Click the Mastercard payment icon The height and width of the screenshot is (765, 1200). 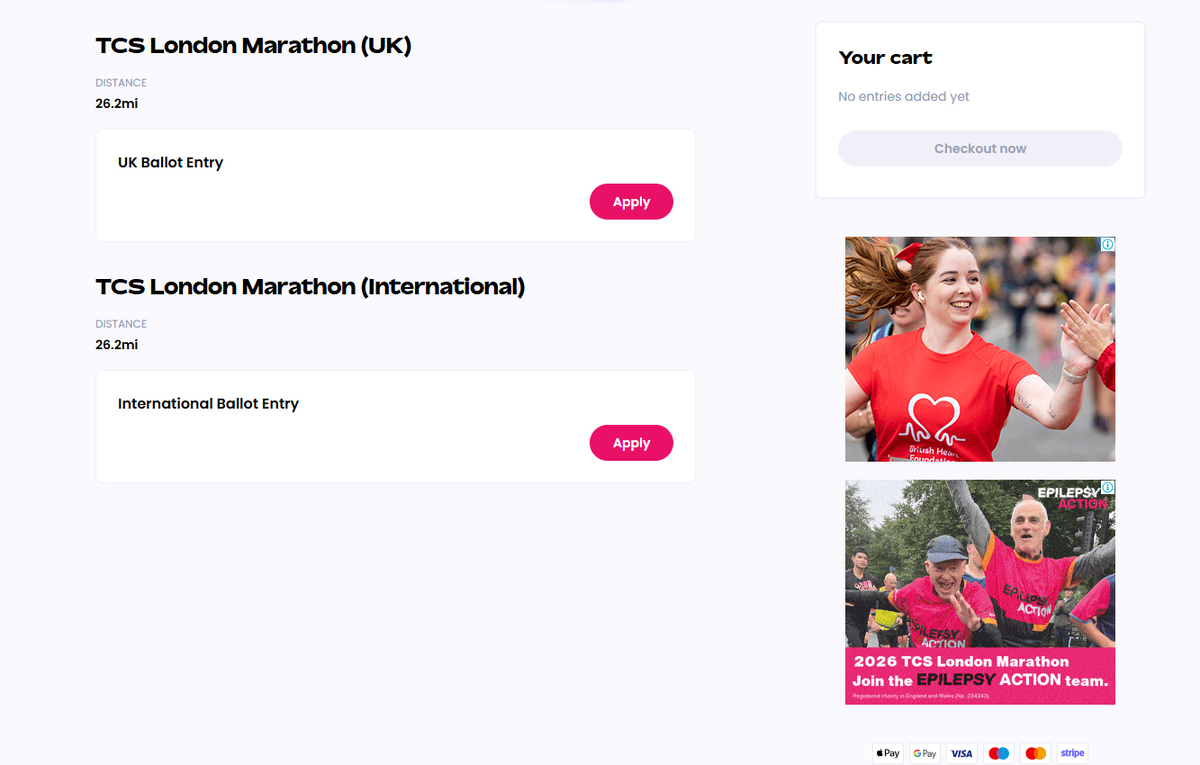click(x=1036, y=753)
